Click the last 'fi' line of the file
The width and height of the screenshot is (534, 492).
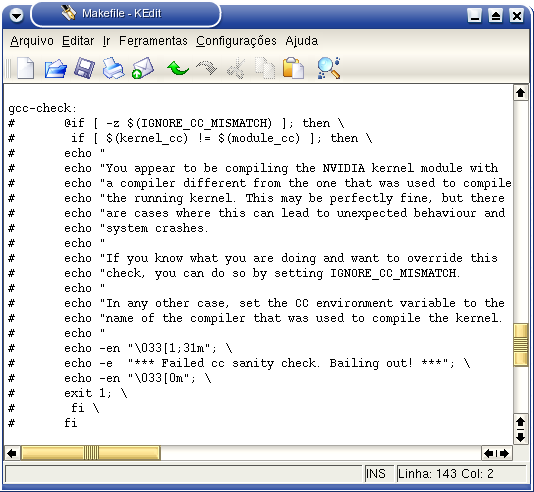click(x=43, y=423)
